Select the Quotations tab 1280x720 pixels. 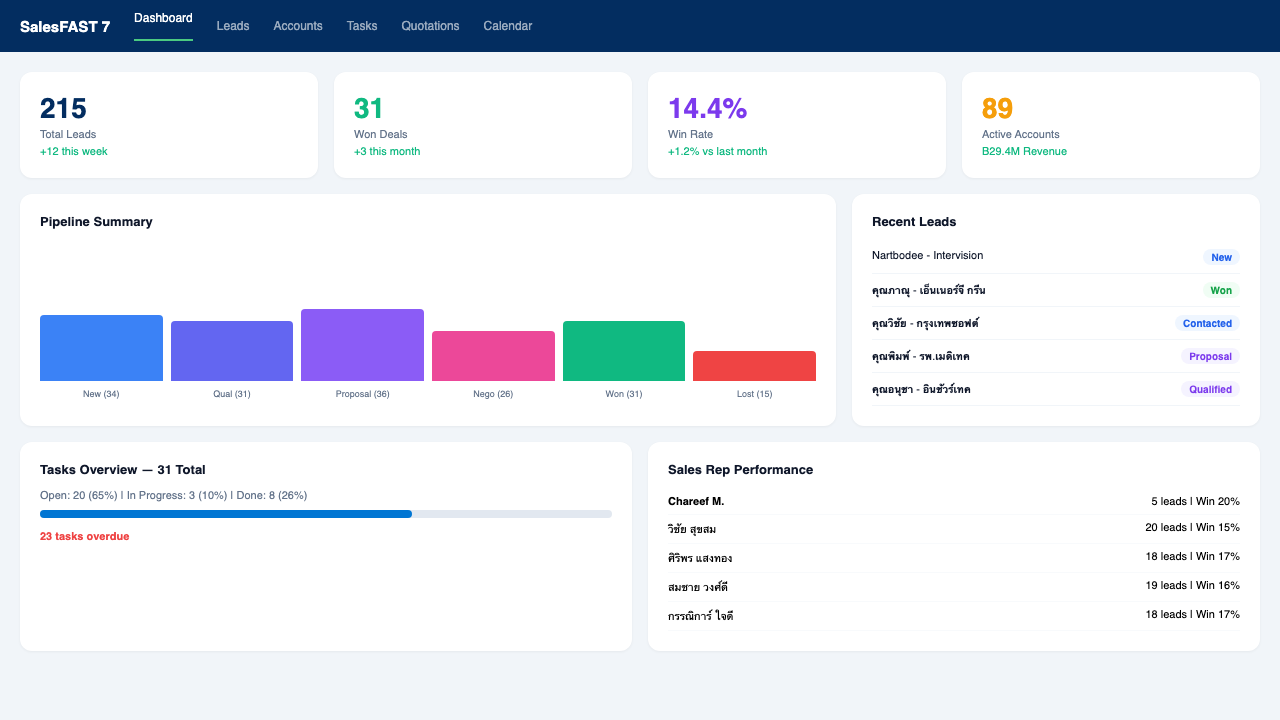(x=430, y=26)
